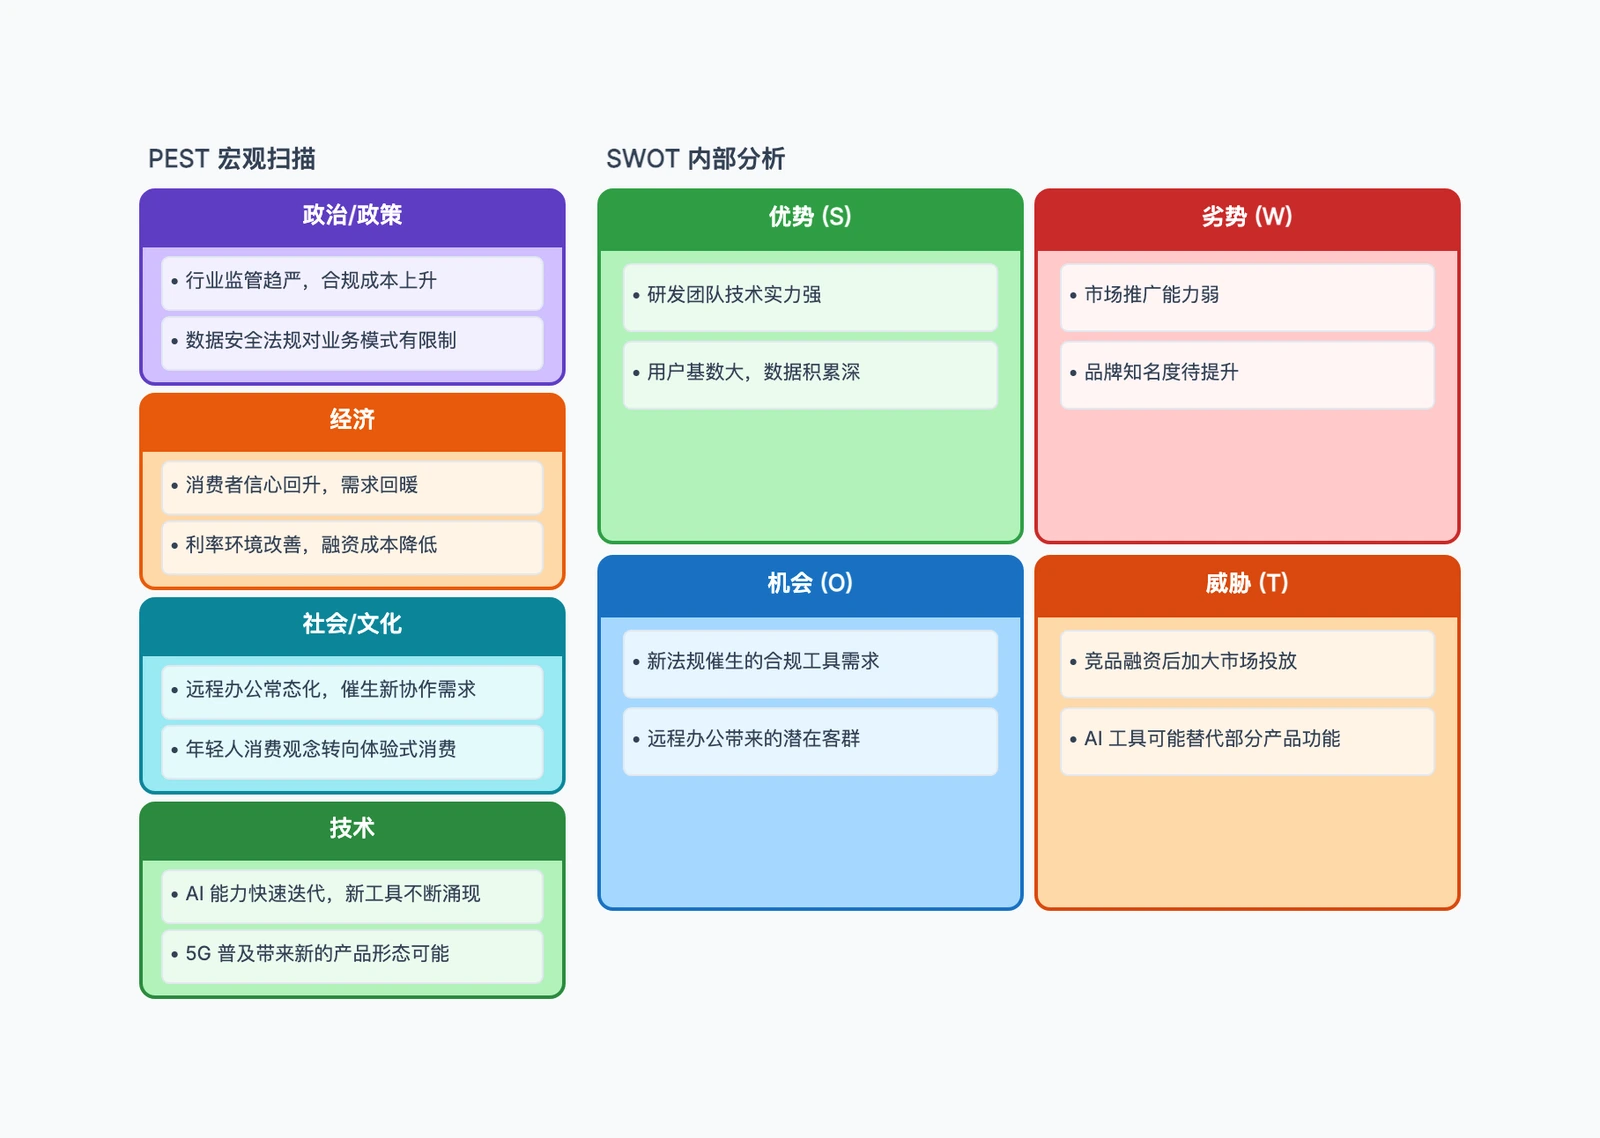Select the 劣势 (W) quadrant header
The height and width of the screenshot is (1138, 1600).
(1247, 218)
